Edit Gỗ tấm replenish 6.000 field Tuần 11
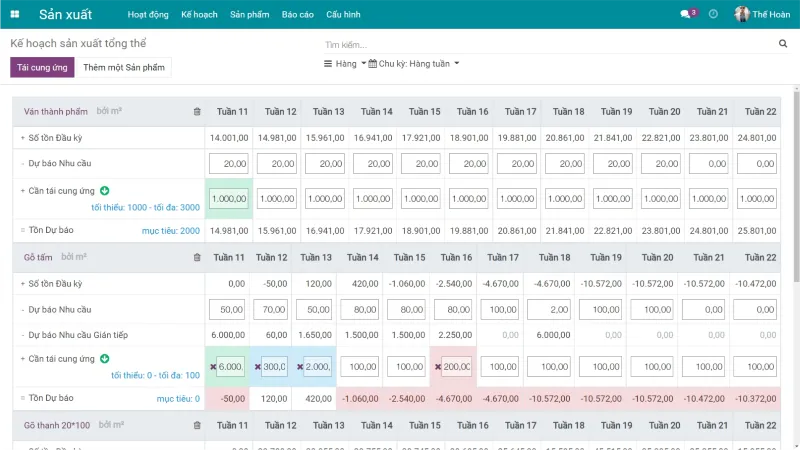 pyautogui.click(x=231, y=367)
